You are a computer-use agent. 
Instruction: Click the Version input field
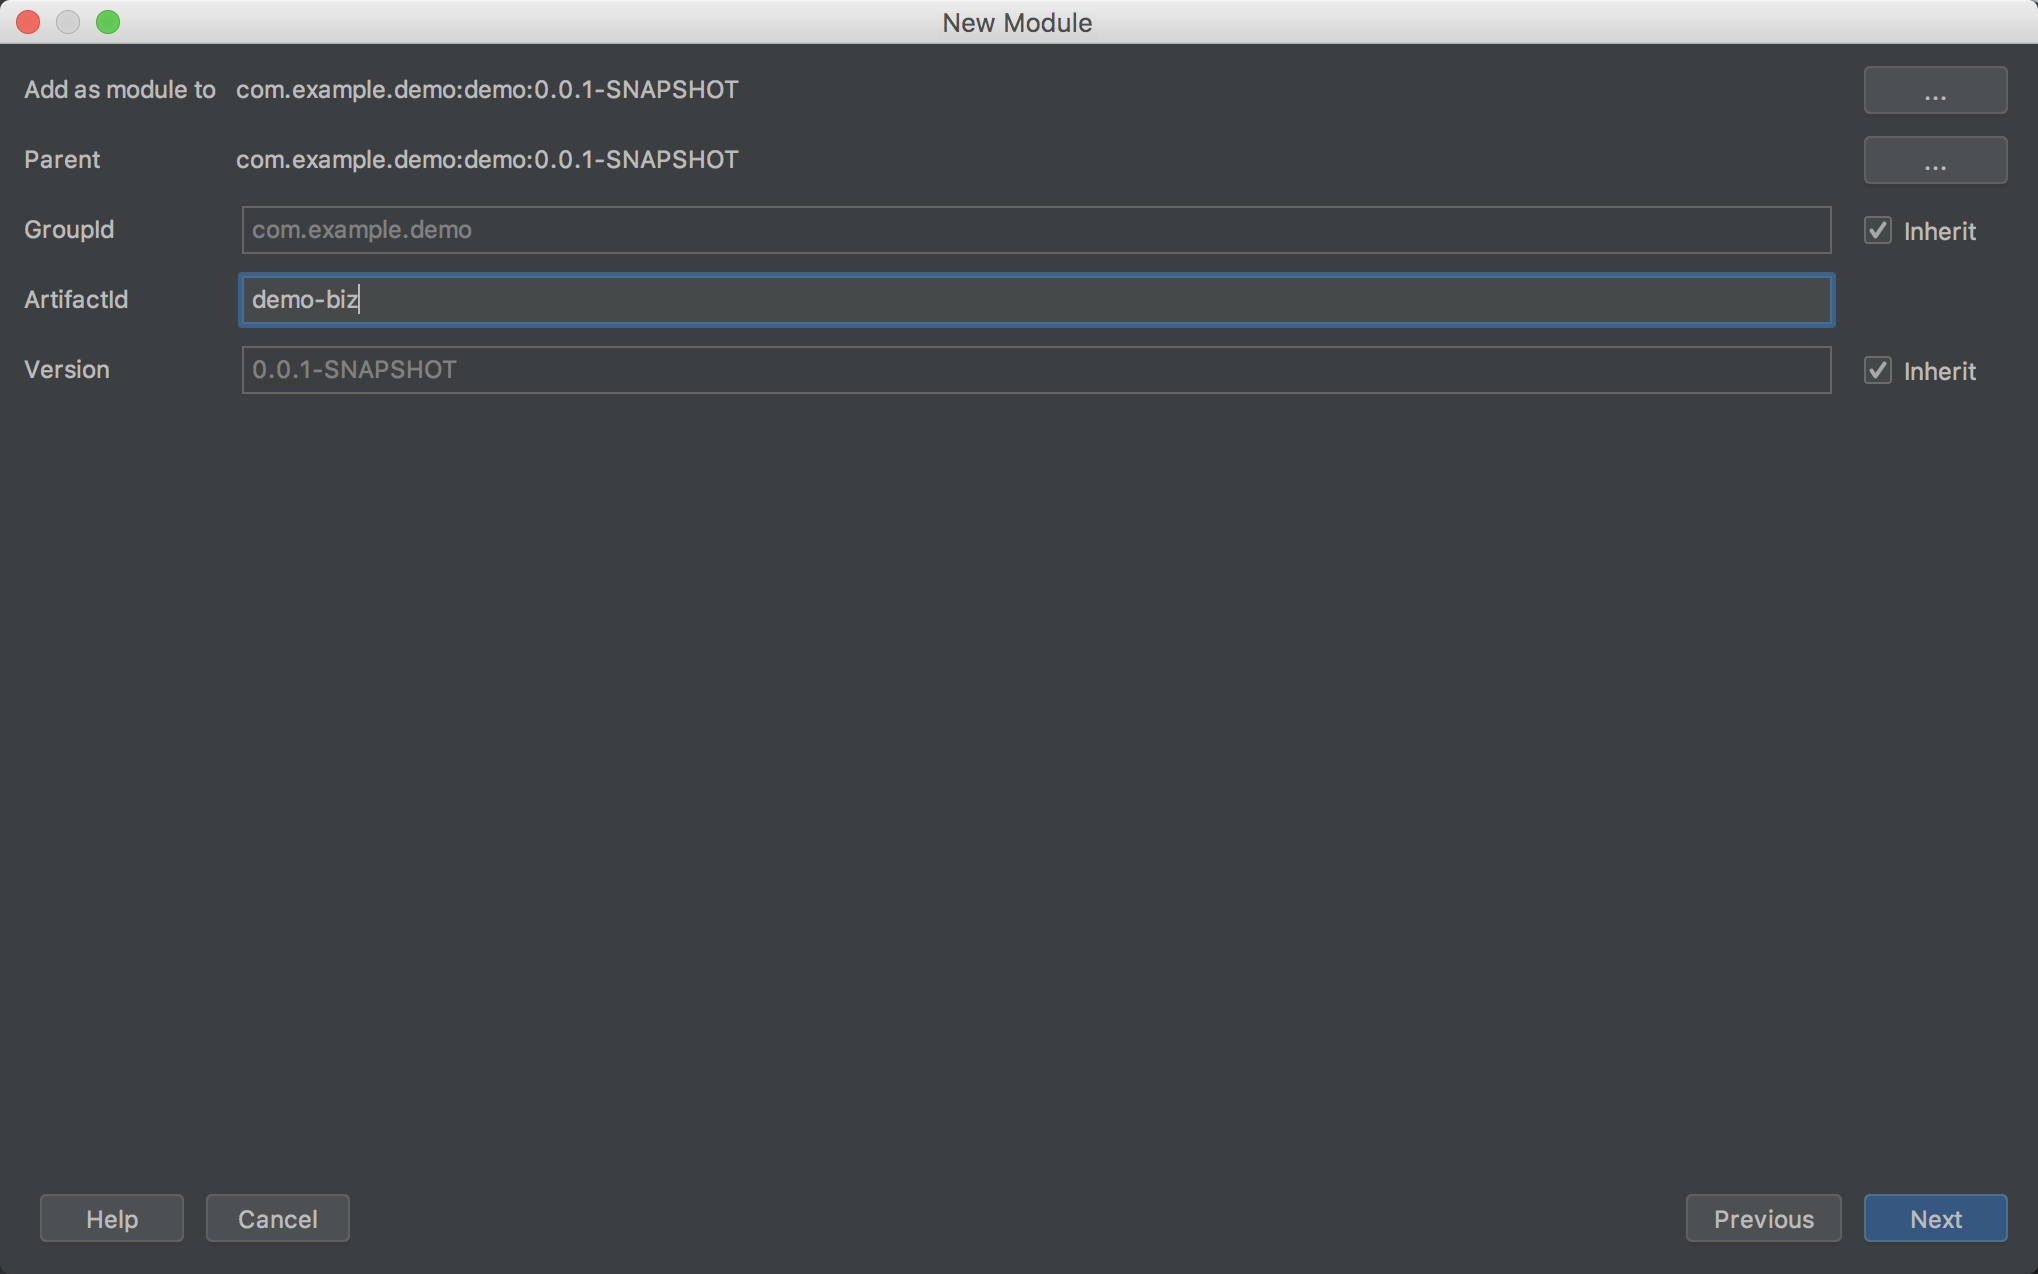tap(1036, 370)
